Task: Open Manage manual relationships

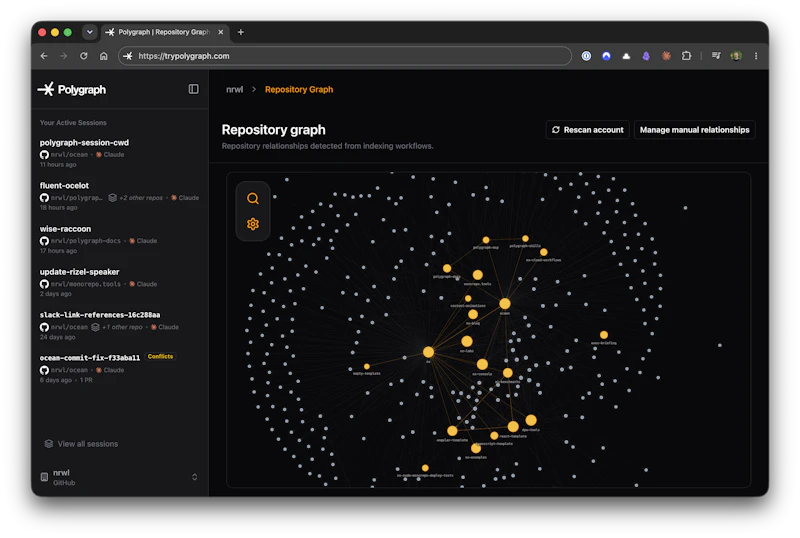Action: pyautogui.click(x=694, y=130)
